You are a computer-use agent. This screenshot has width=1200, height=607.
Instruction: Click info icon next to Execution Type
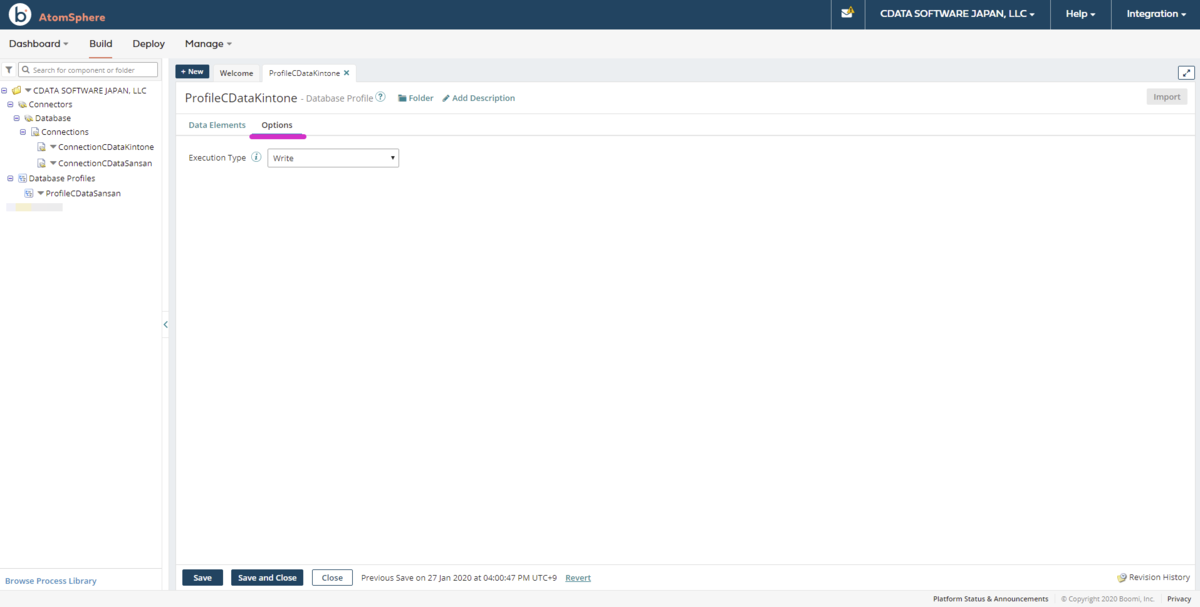(256, 158)
